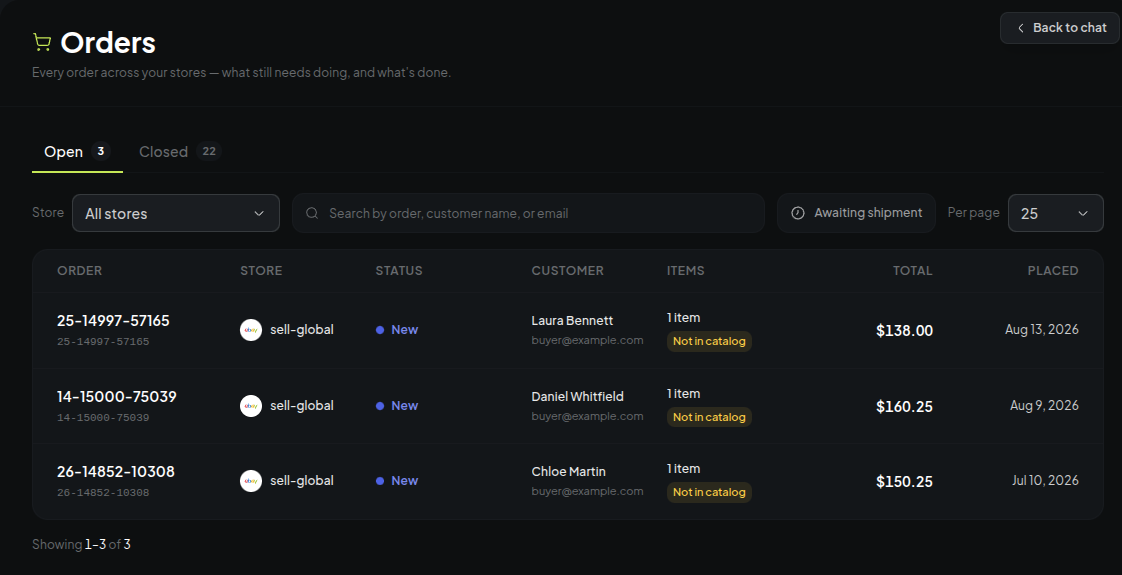This screenshot has width=1122, height=575.
Task: Click the clock icon in Awaiting shipment
Action: coord(798,213)
